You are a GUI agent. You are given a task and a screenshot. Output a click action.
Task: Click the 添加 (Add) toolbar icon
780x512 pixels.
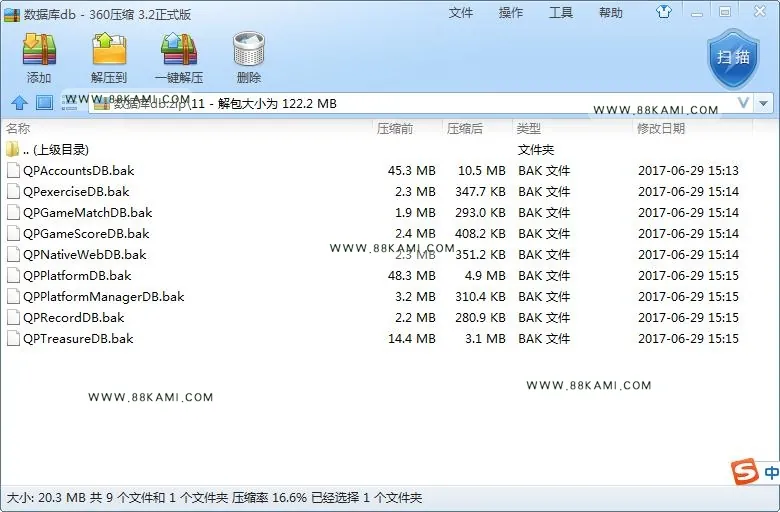39,57
